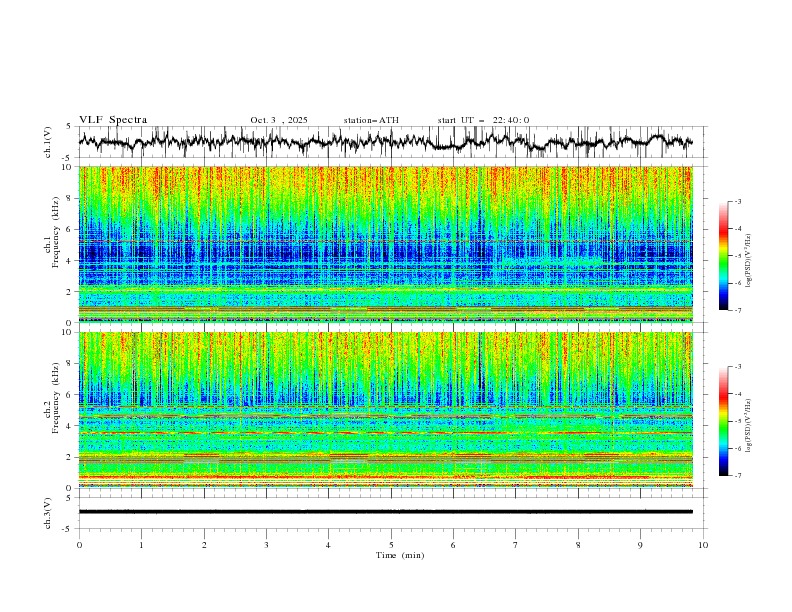
Task: Click the ch.1 waveform trace
Action: click(x=386, y=141)
